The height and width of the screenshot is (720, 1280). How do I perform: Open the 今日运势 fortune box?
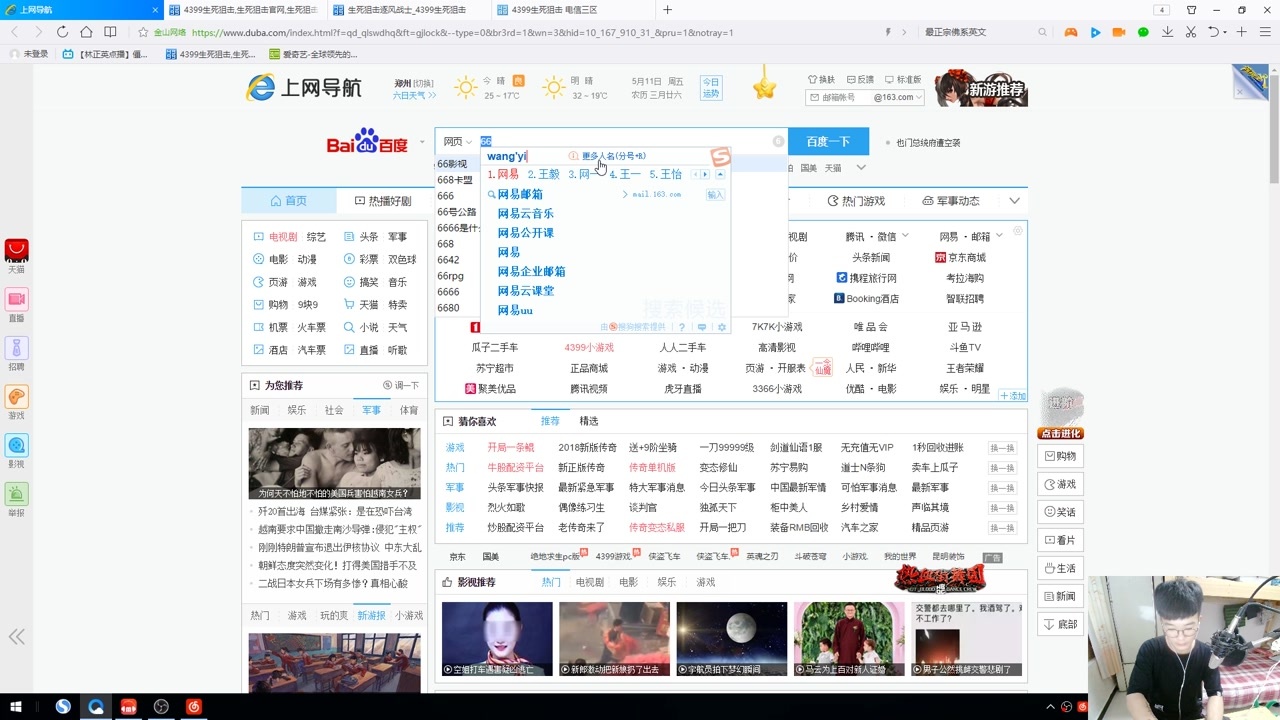pyautogui.click(x=710, y=88)
